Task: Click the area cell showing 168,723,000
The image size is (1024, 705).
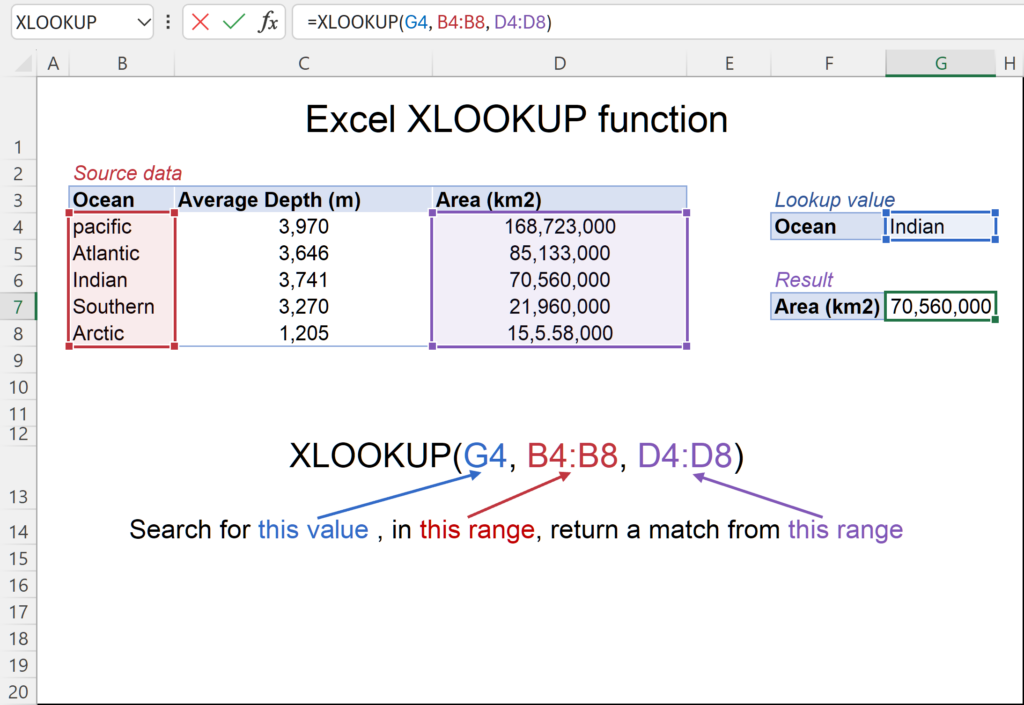Action: coord(559,227)
